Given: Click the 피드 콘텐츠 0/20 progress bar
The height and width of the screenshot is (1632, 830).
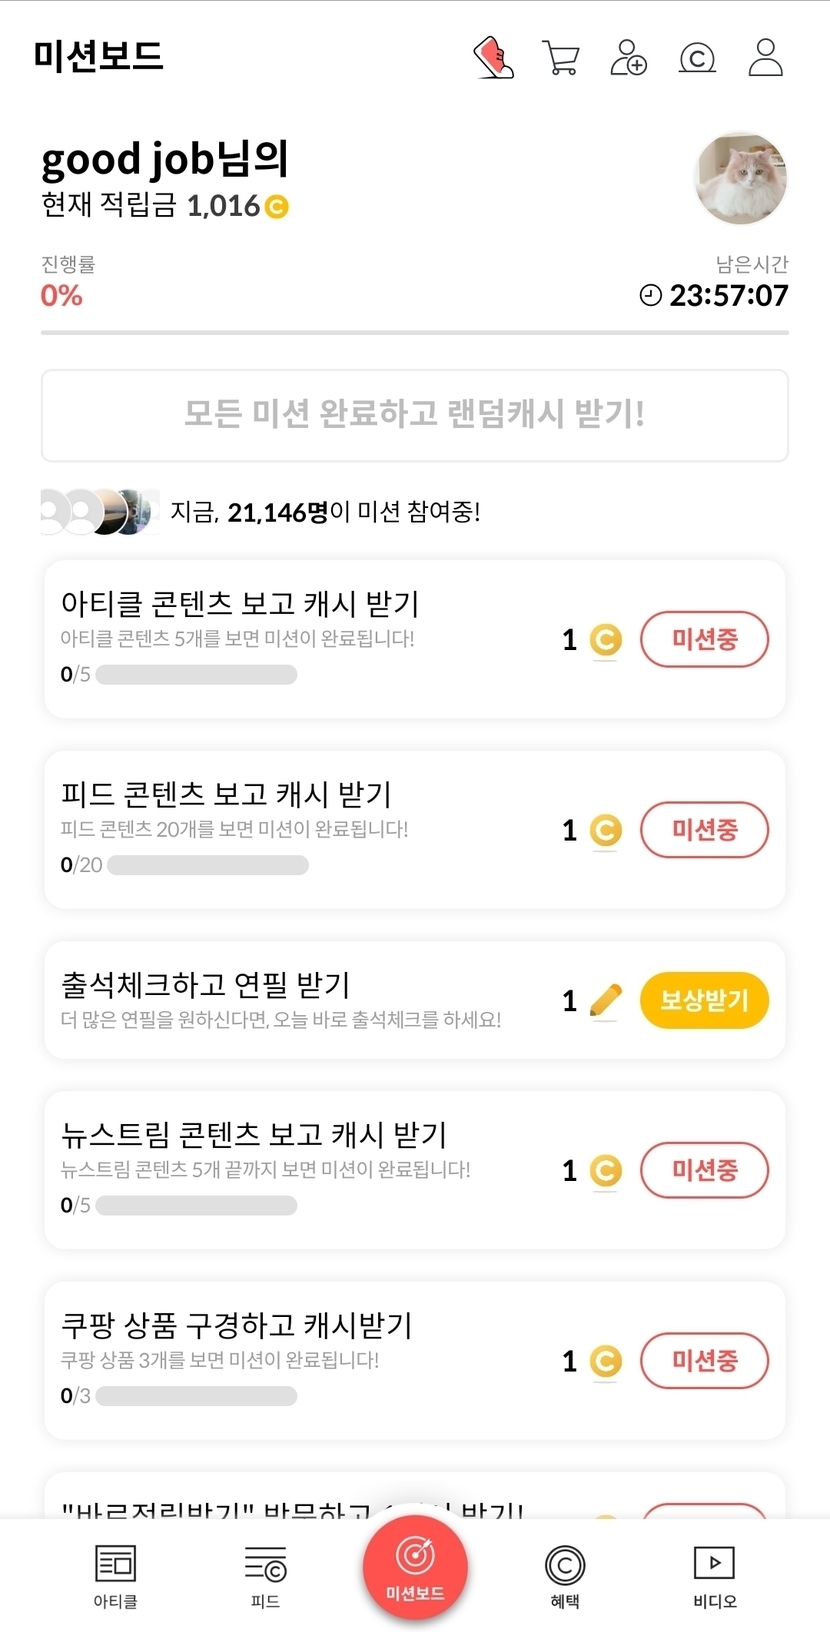Looking at the screenshot, I should 208,865.
